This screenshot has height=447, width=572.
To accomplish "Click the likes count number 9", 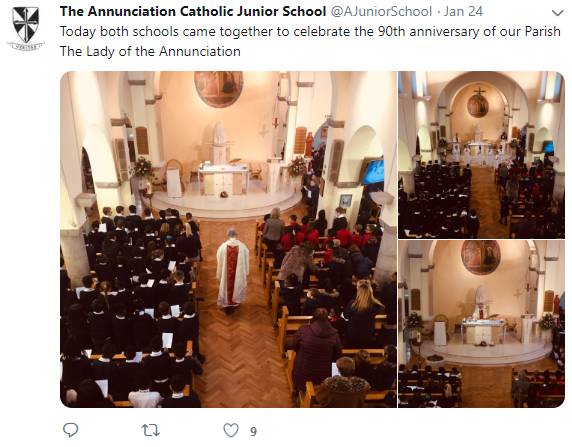I will (x=254, y=432).
